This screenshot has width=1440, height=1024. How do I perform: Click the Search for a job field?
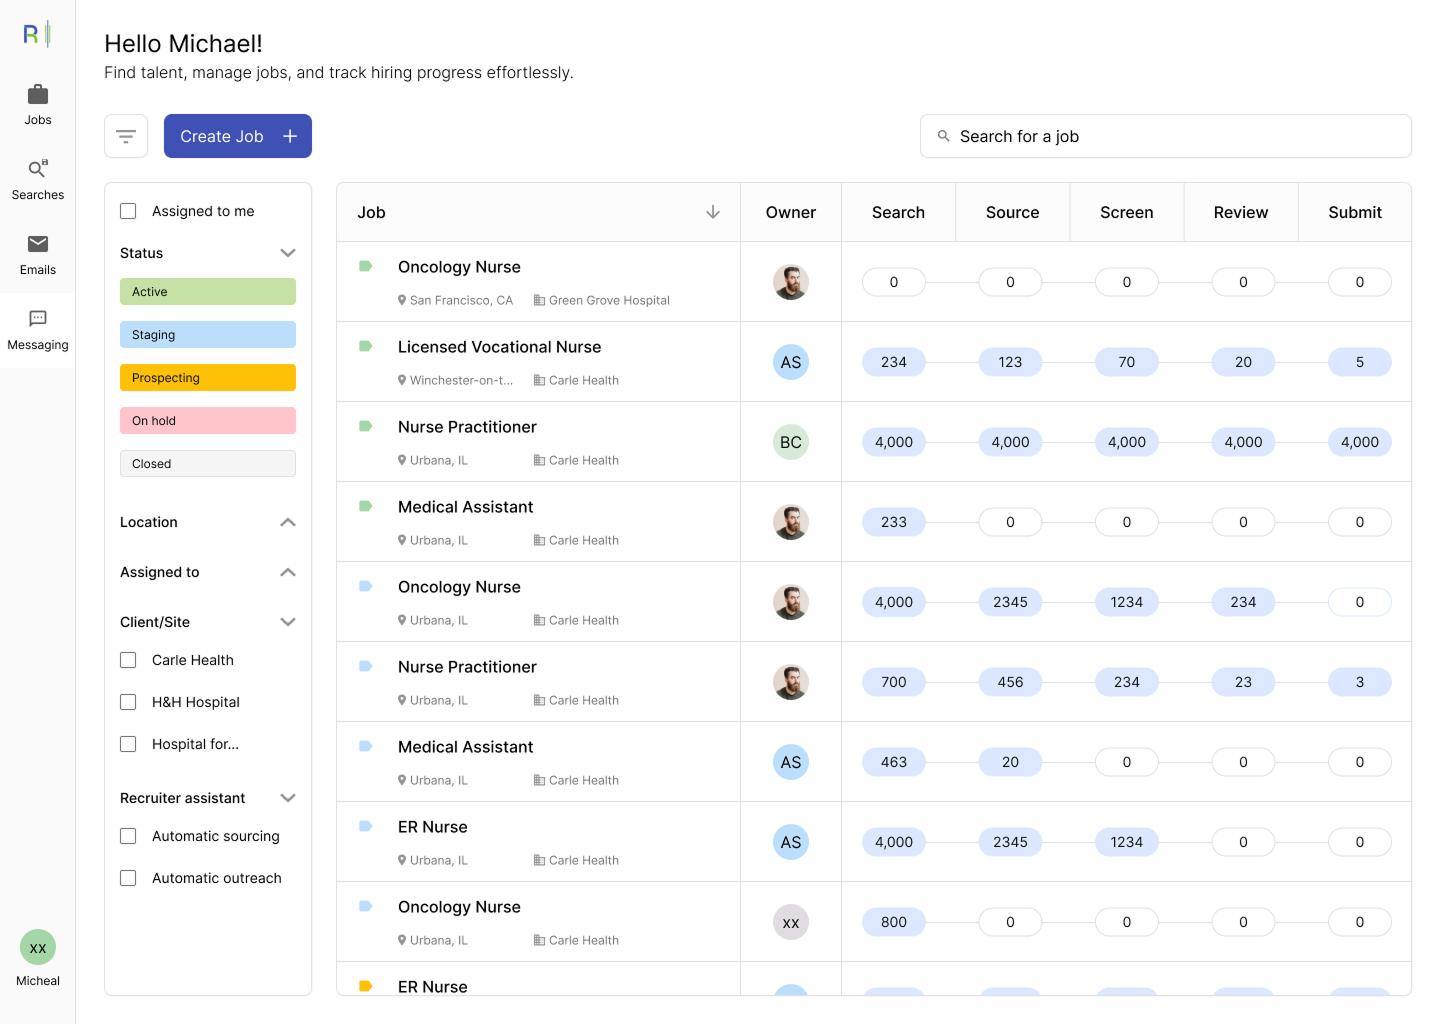(1166, 136)
